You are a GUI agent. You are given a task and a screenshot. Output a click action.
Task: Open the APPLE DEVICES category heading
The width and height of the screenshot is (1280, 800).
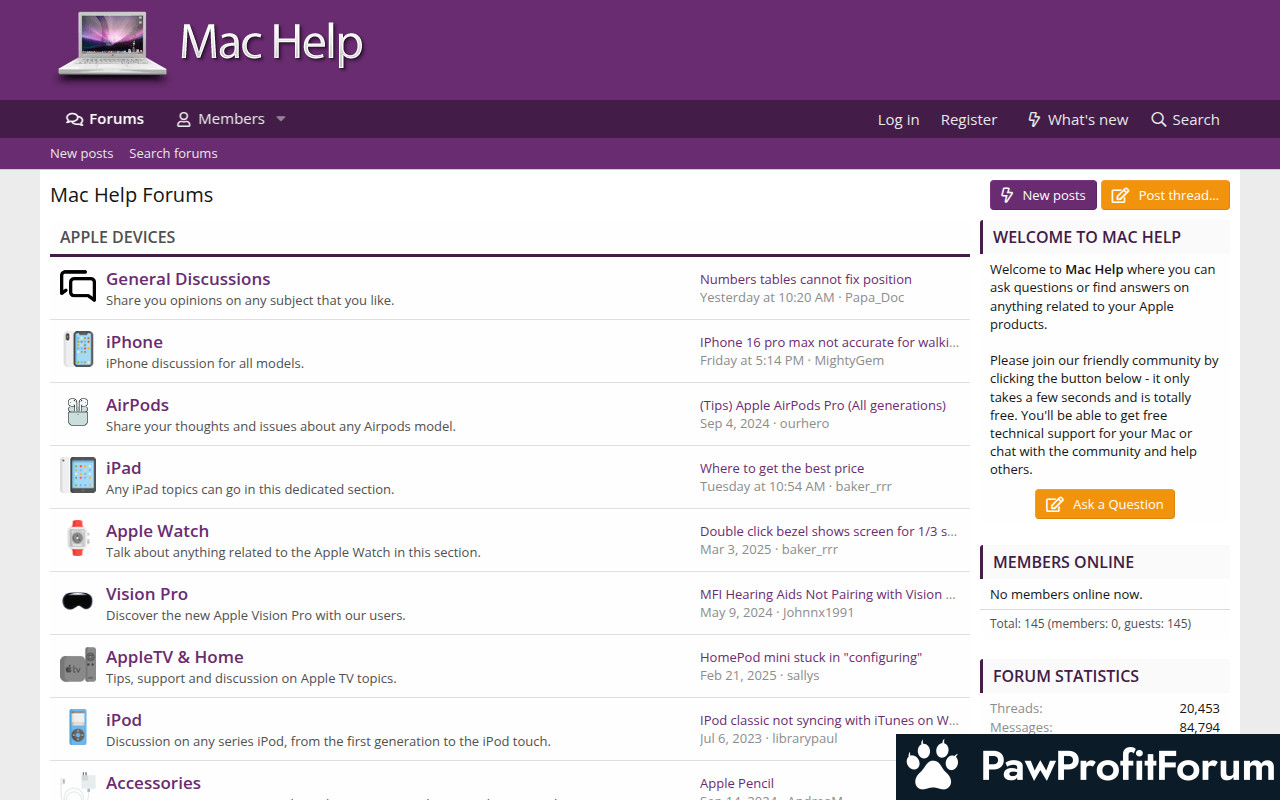click(x=118, y=237)
